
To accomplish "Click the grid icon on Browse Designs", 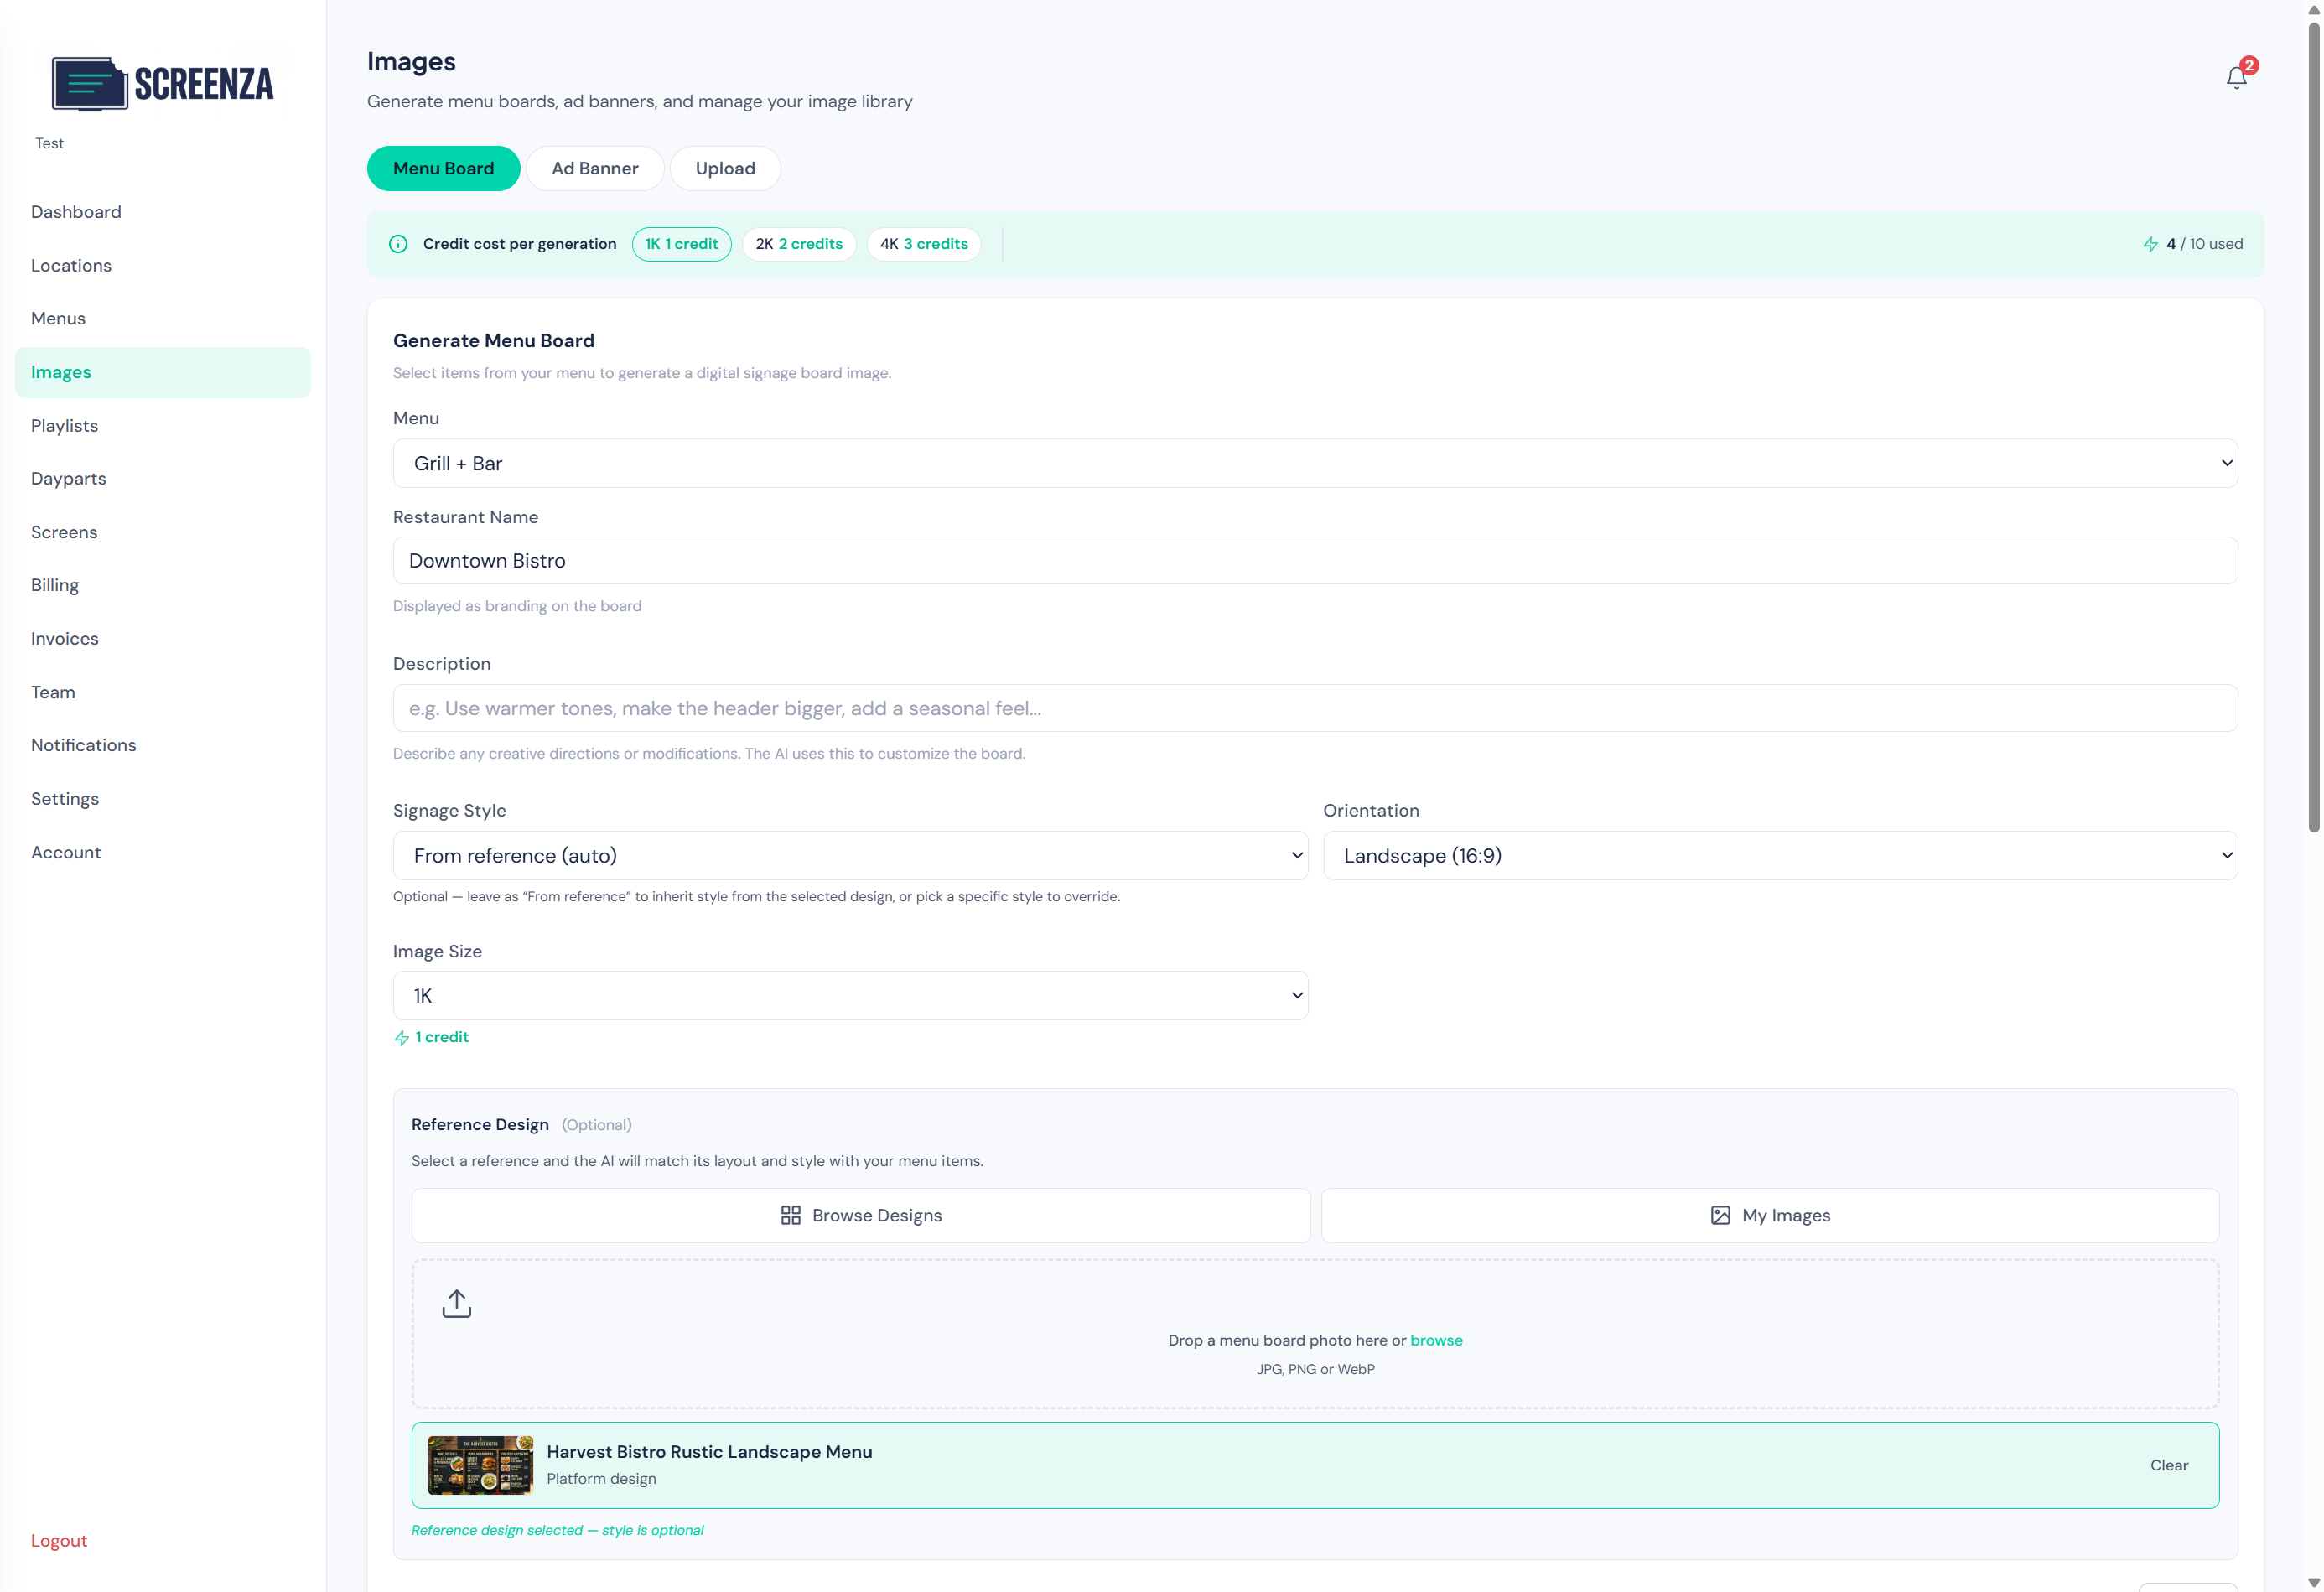I will point(791,1215).
